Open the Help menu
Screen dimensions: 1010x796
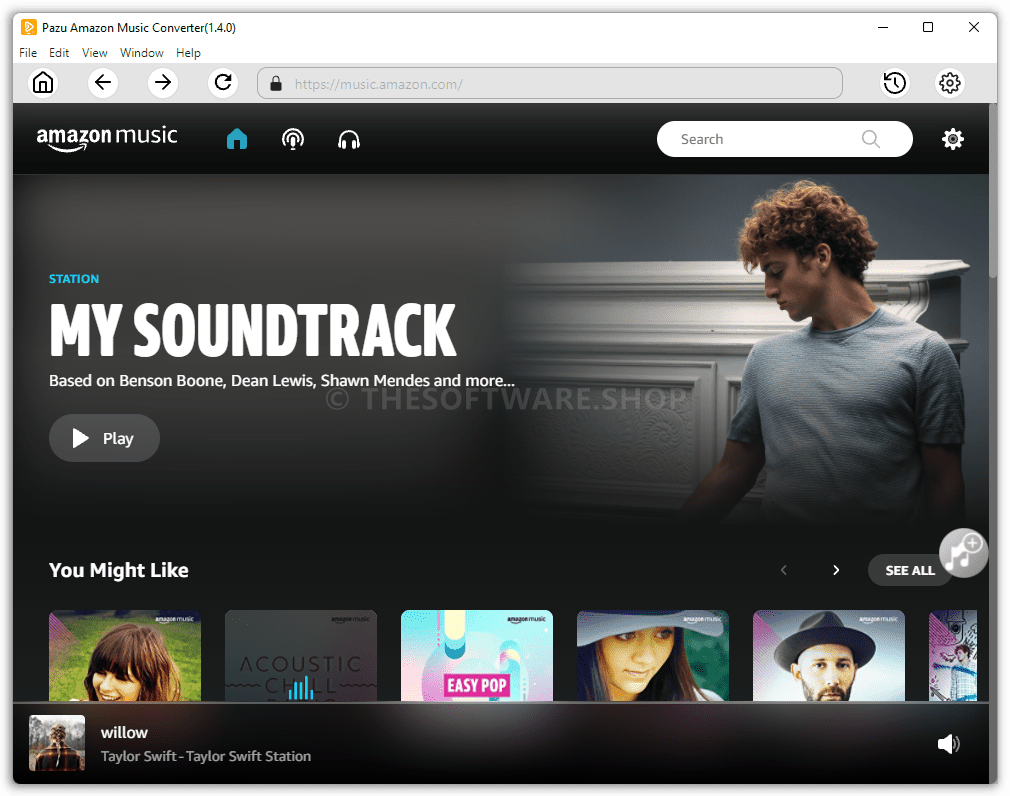pyautogui.click(x=188, y=53)
